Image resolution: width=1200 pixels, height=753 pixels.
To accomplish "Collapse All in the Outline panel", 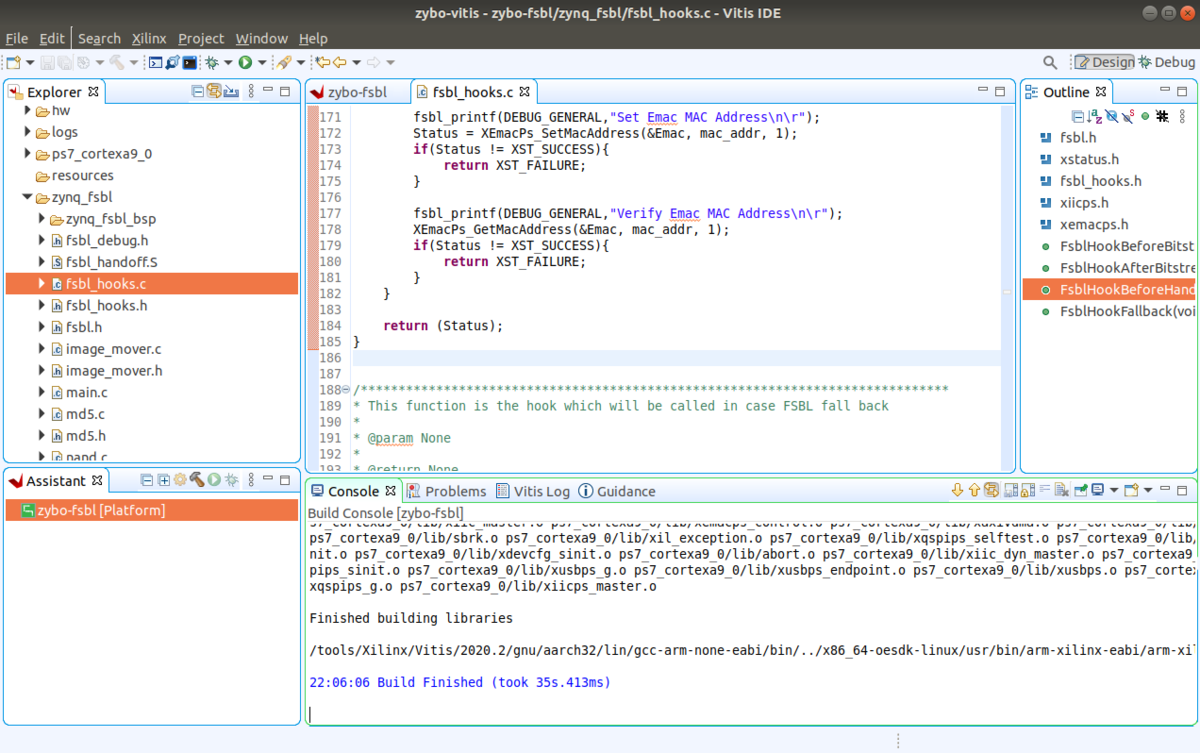I will 1079,116.
